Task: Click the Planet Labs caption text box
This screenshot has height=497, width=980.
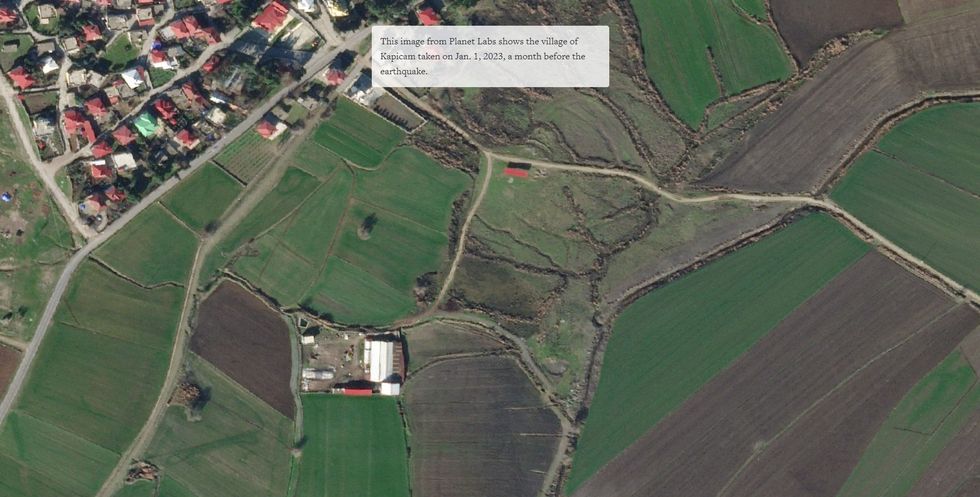Action: pyautogui.click(x=491, y=56)
